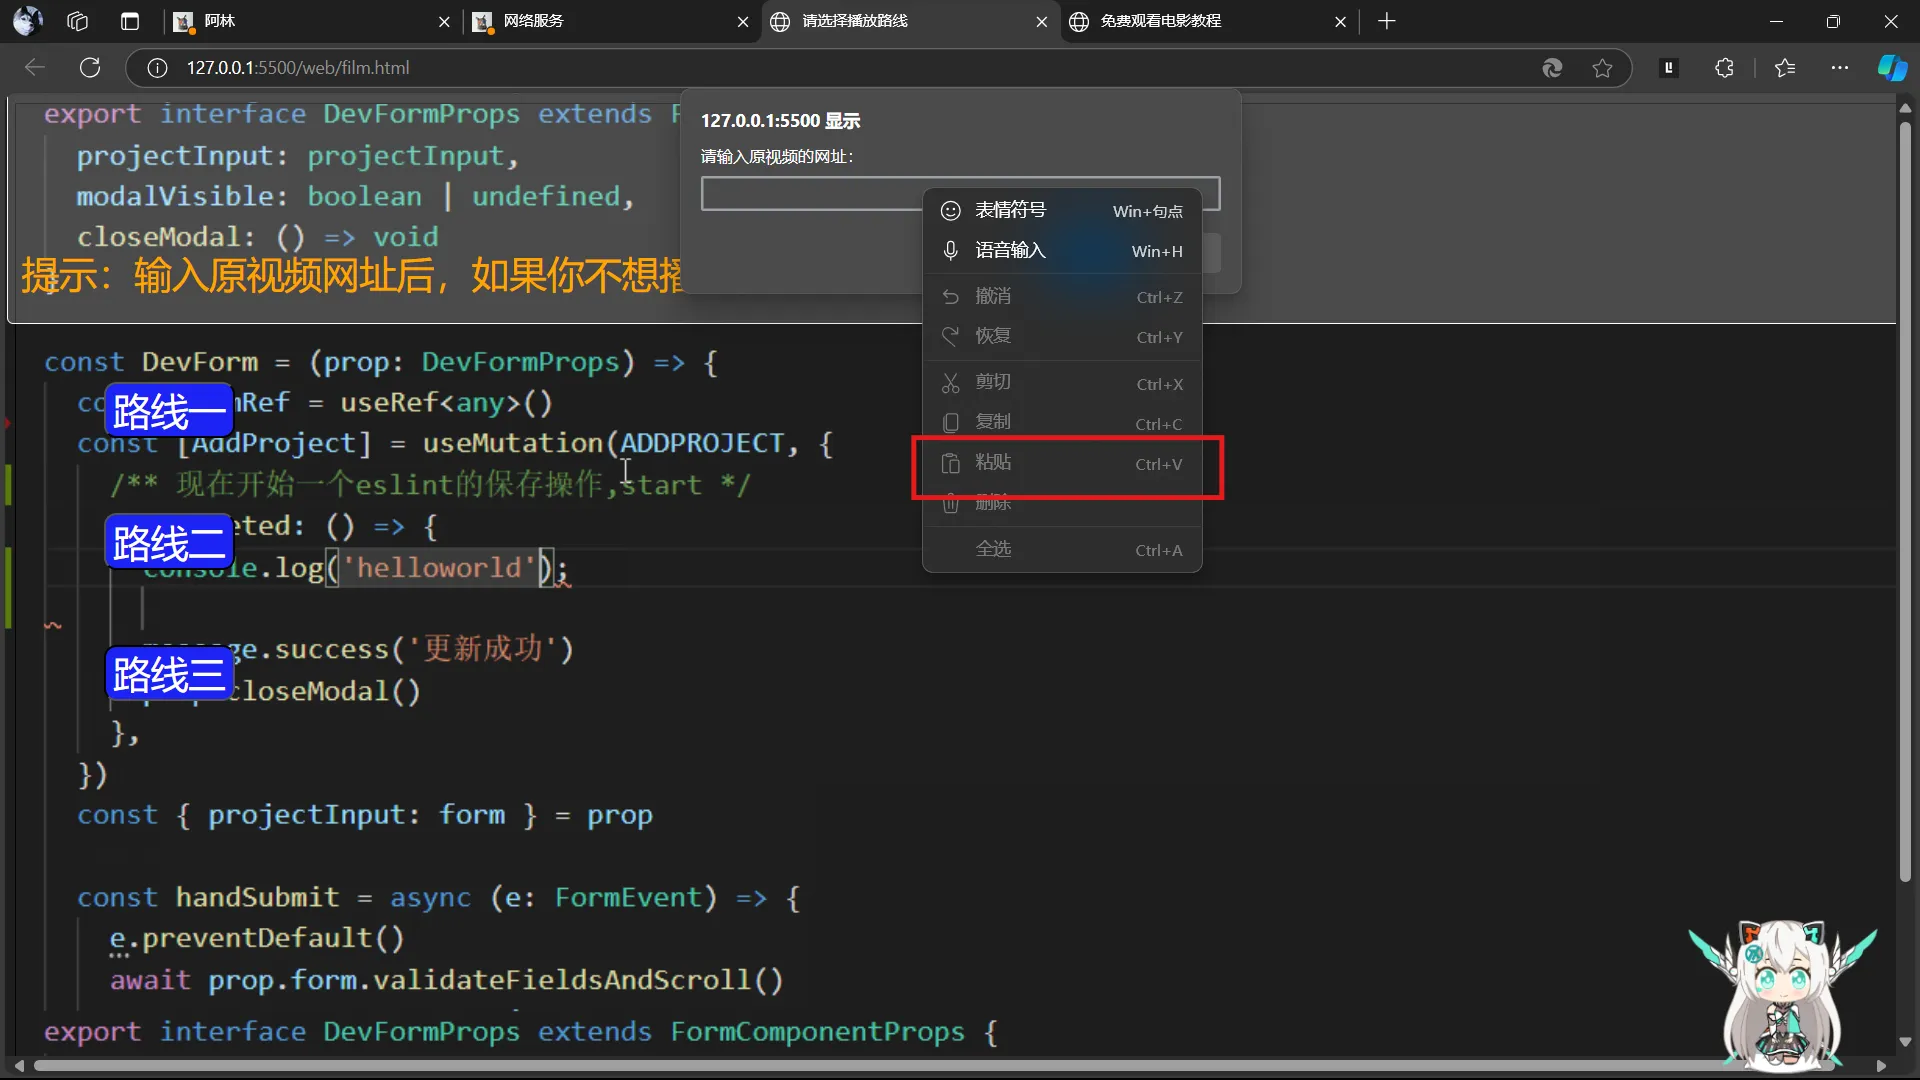Screen dimensions: 1920x1080
Task: Click the star favorite icon in address bar
Action: tap(1602, 68)
